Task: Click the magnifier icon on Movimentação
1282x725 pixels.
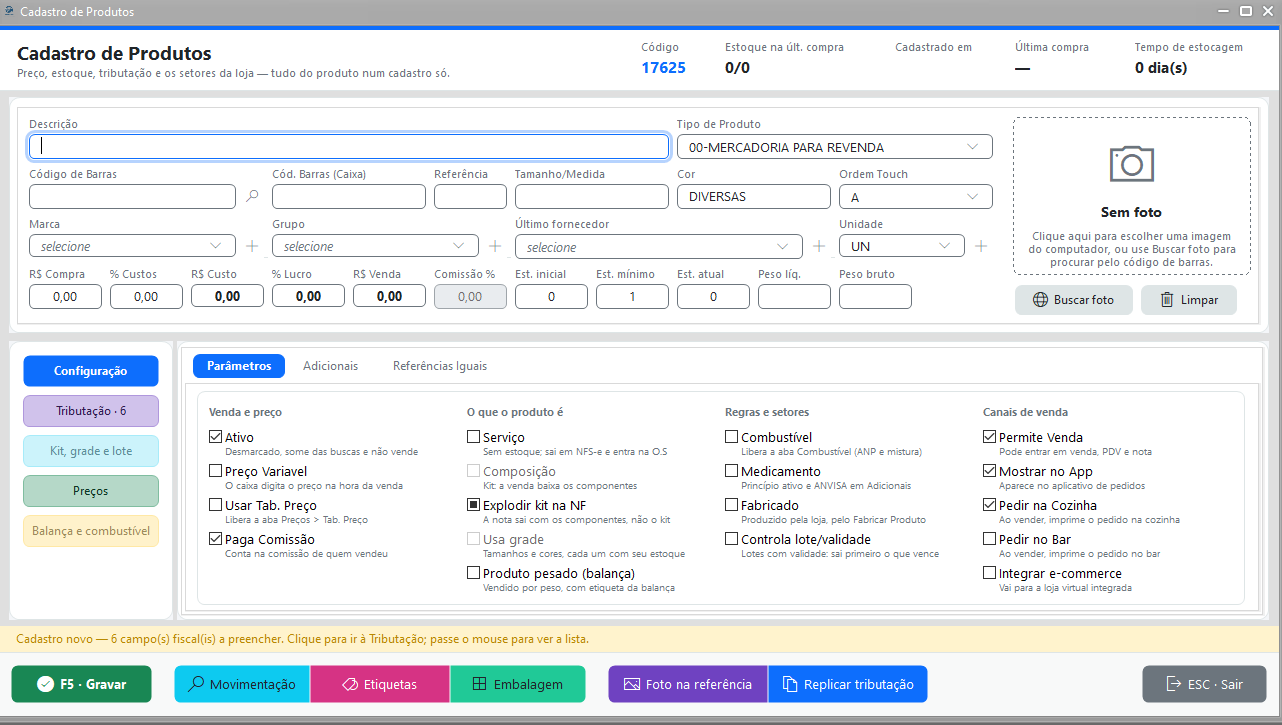Action: (x=197, y=684)
